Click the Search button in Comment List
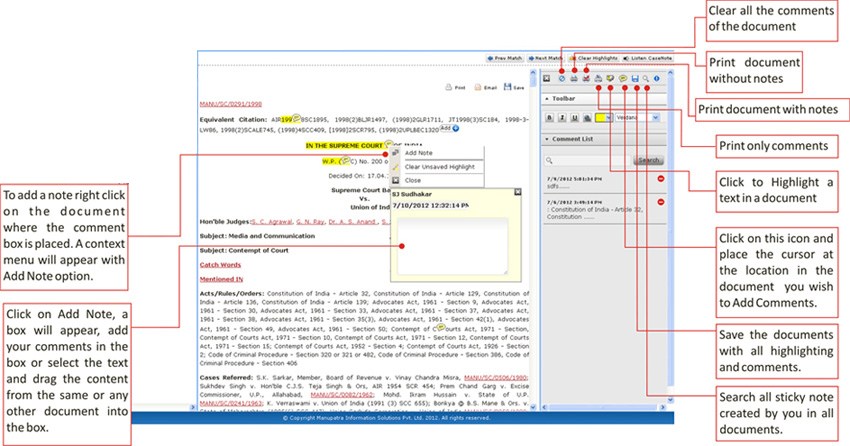The image size is (850, 446). coord(648,160)
